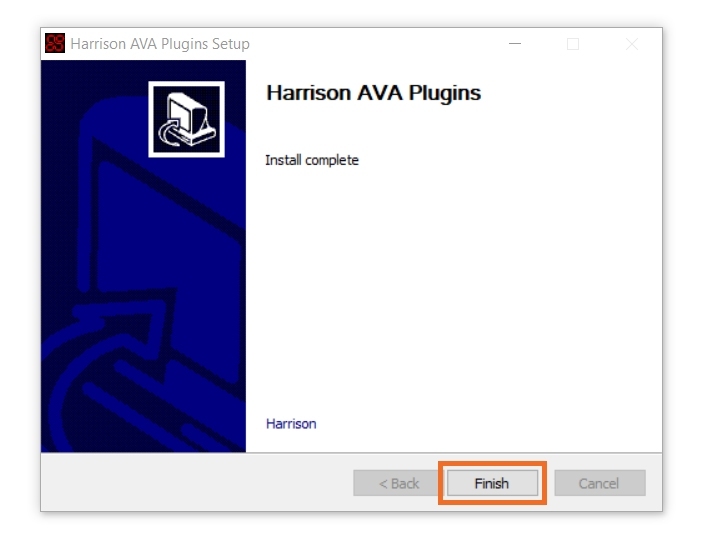Click the empty gray footer left of Back
This screenshot has height=547, width=713.
196,483
